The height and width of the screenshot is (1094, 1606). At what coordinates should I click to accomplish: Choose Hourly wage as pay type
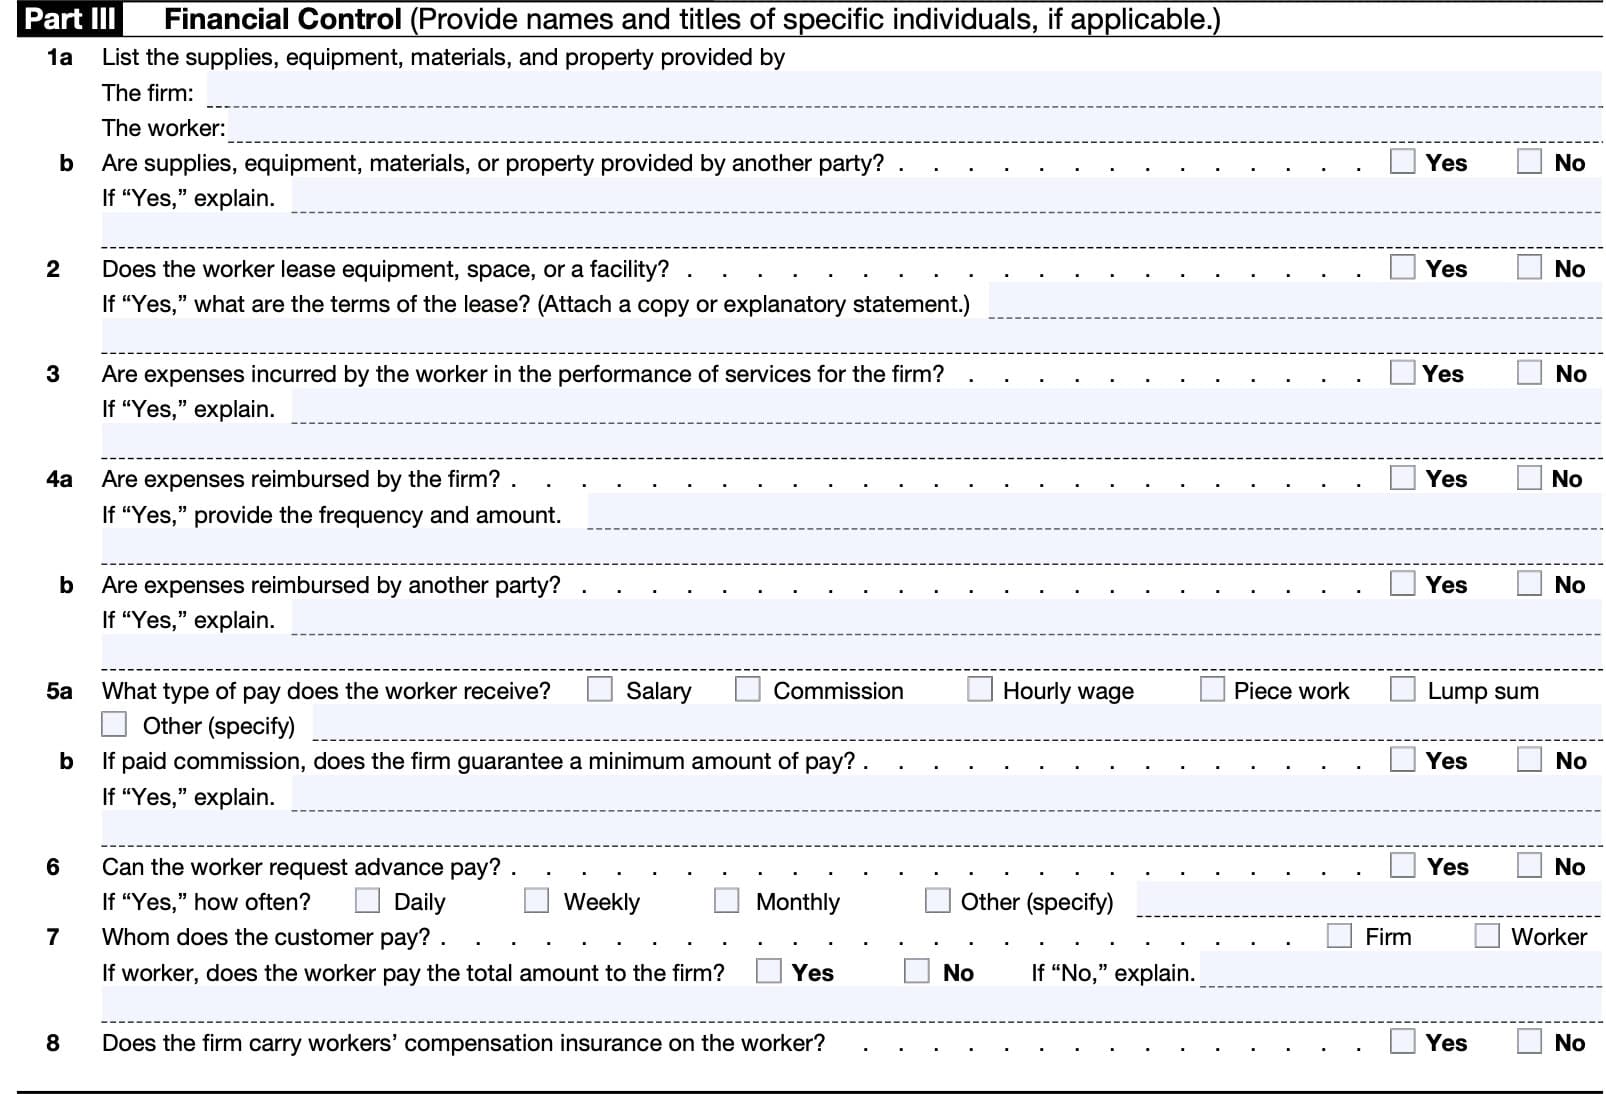(x=980, y=689)
